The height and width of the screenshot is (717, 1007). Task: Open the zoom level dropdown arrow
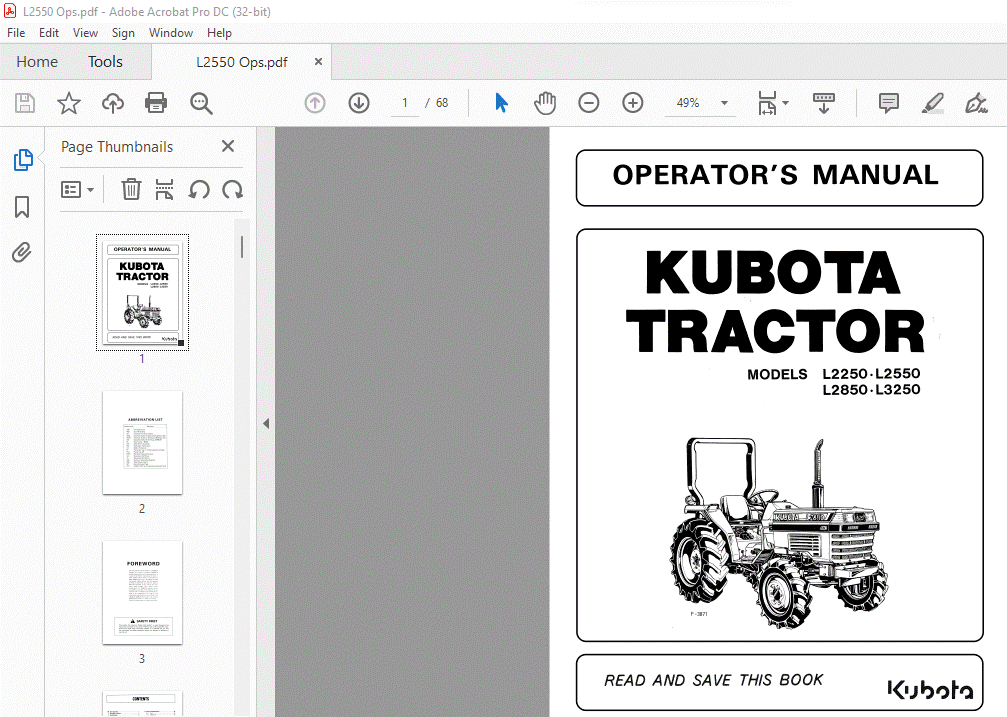(x=724, y=103)
